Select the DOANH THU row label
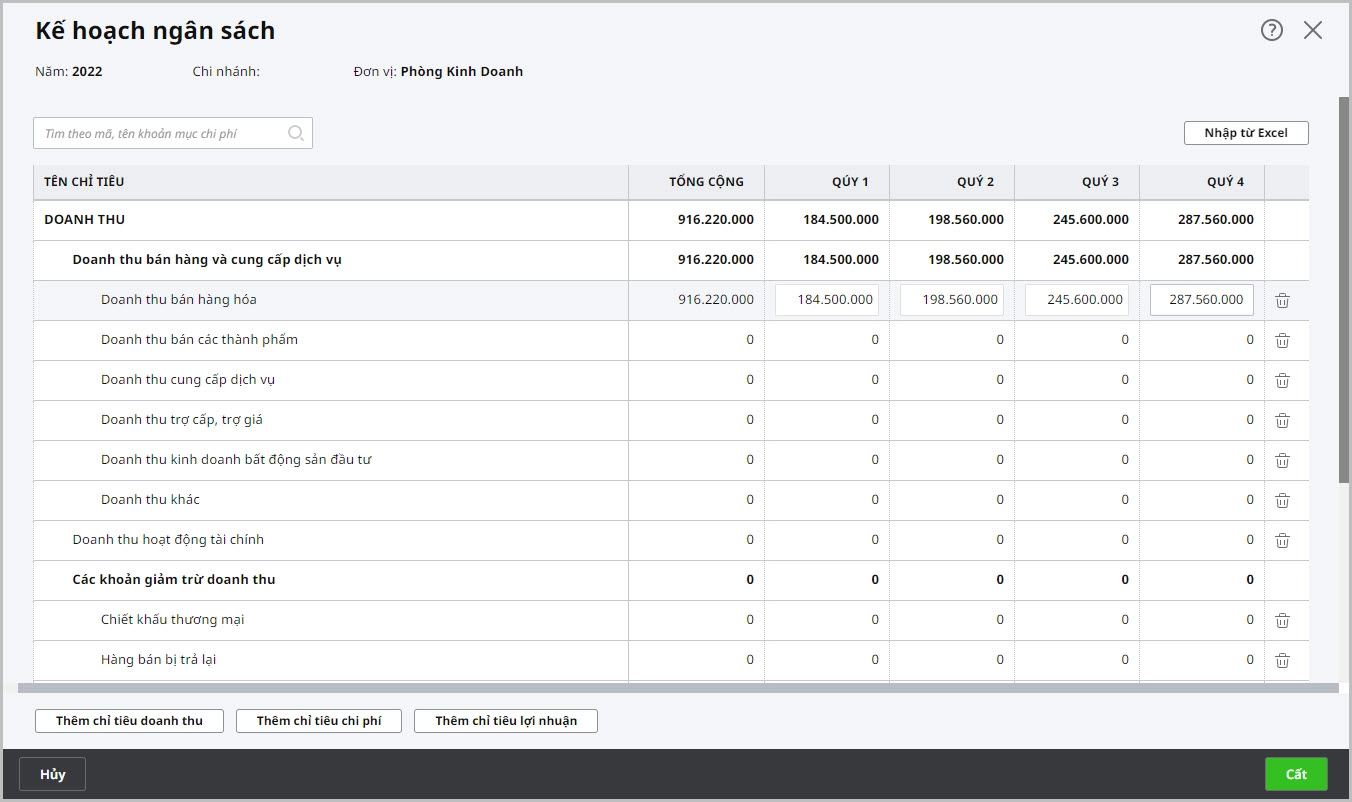Viewport: 1352px width, 802px height. click(85, 220)
